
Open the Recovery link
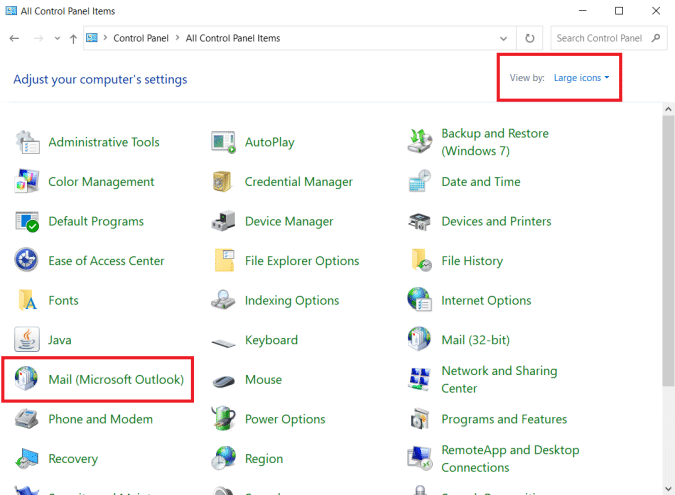(73, 459)
